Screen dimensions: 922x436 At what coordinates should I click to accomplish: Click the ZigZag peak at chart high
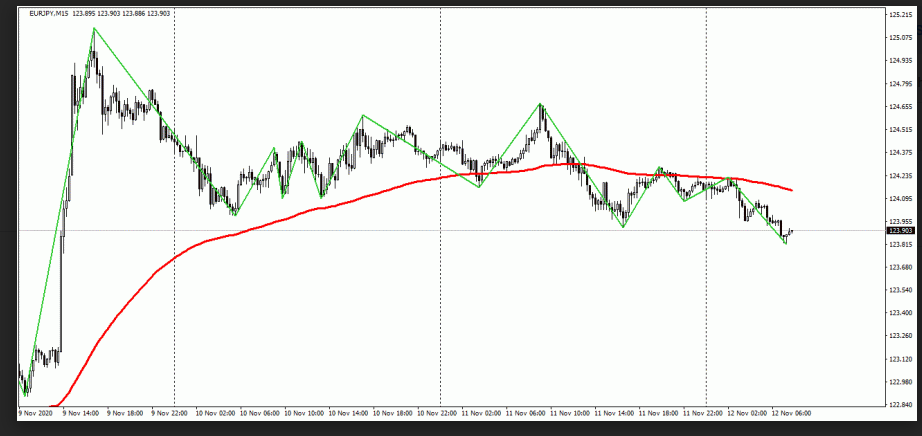pyautogui.click(x=94, y=28)
